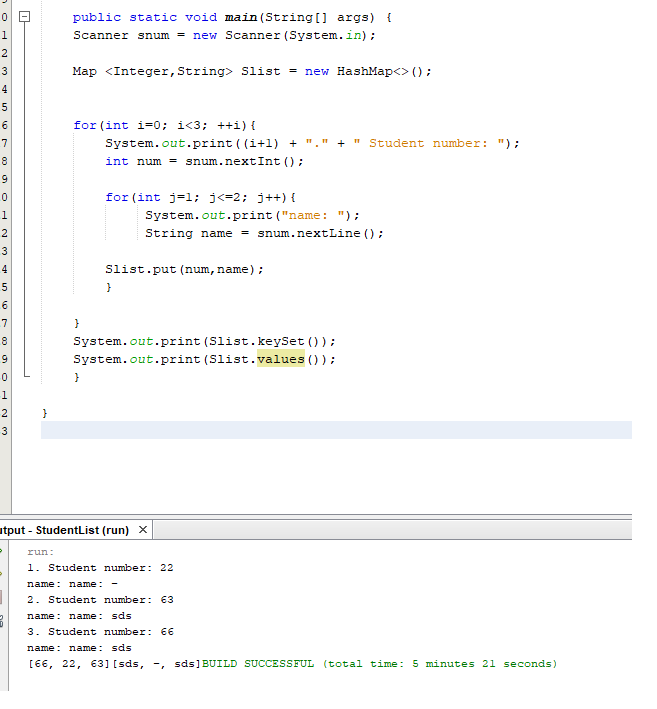Click the 'public static void main' declaration line
The height and width of the screenshot is (709, 657).
pos(232,18)
